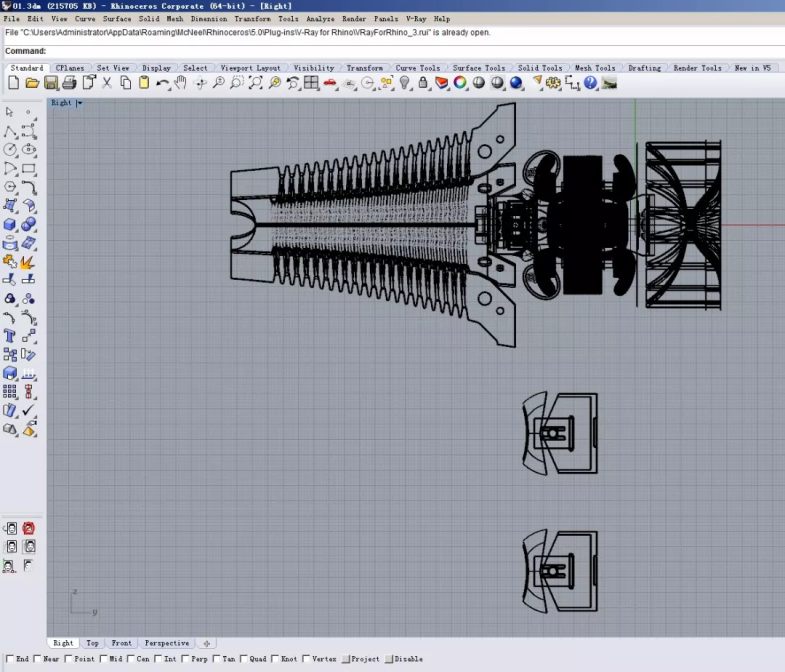
Task: Enable the End object snap
Action: click(x=10, y=659)
